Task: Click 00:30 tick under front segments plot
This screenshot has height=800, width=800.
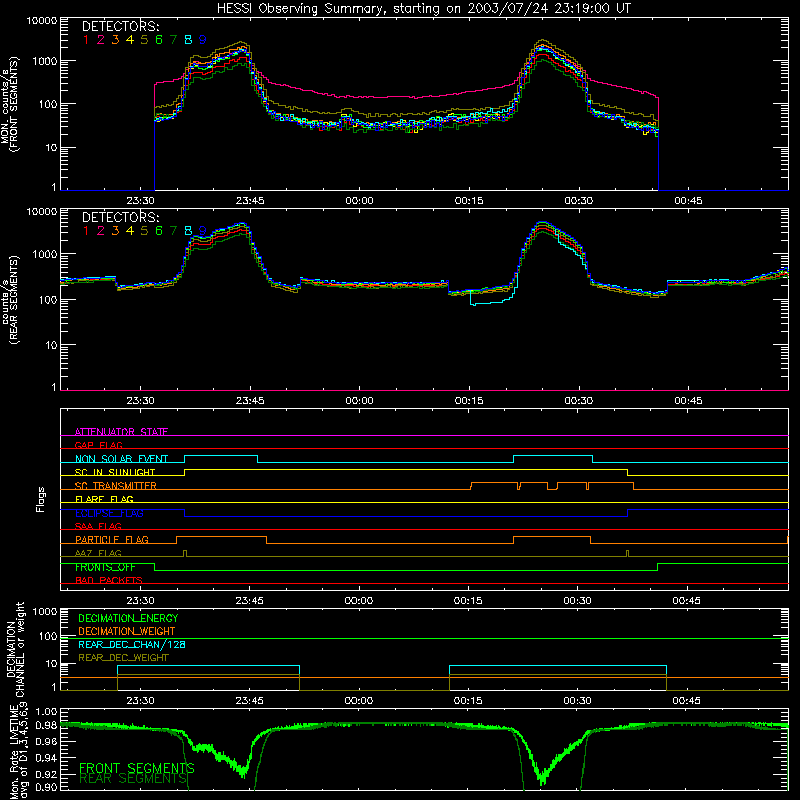Action: [x=579, y=201]
